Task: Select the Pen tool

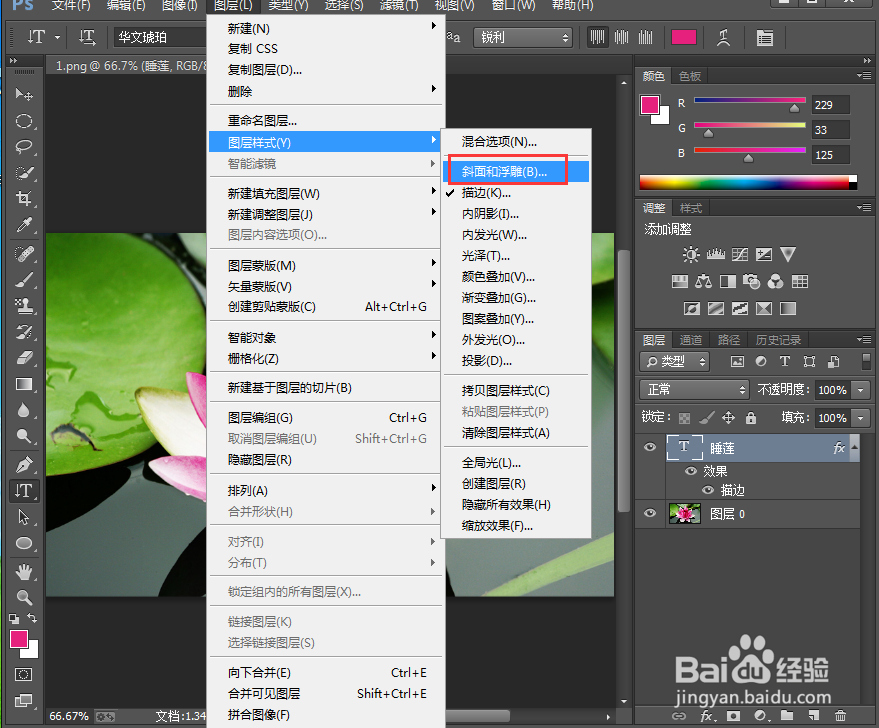Action: coord(25,464)
